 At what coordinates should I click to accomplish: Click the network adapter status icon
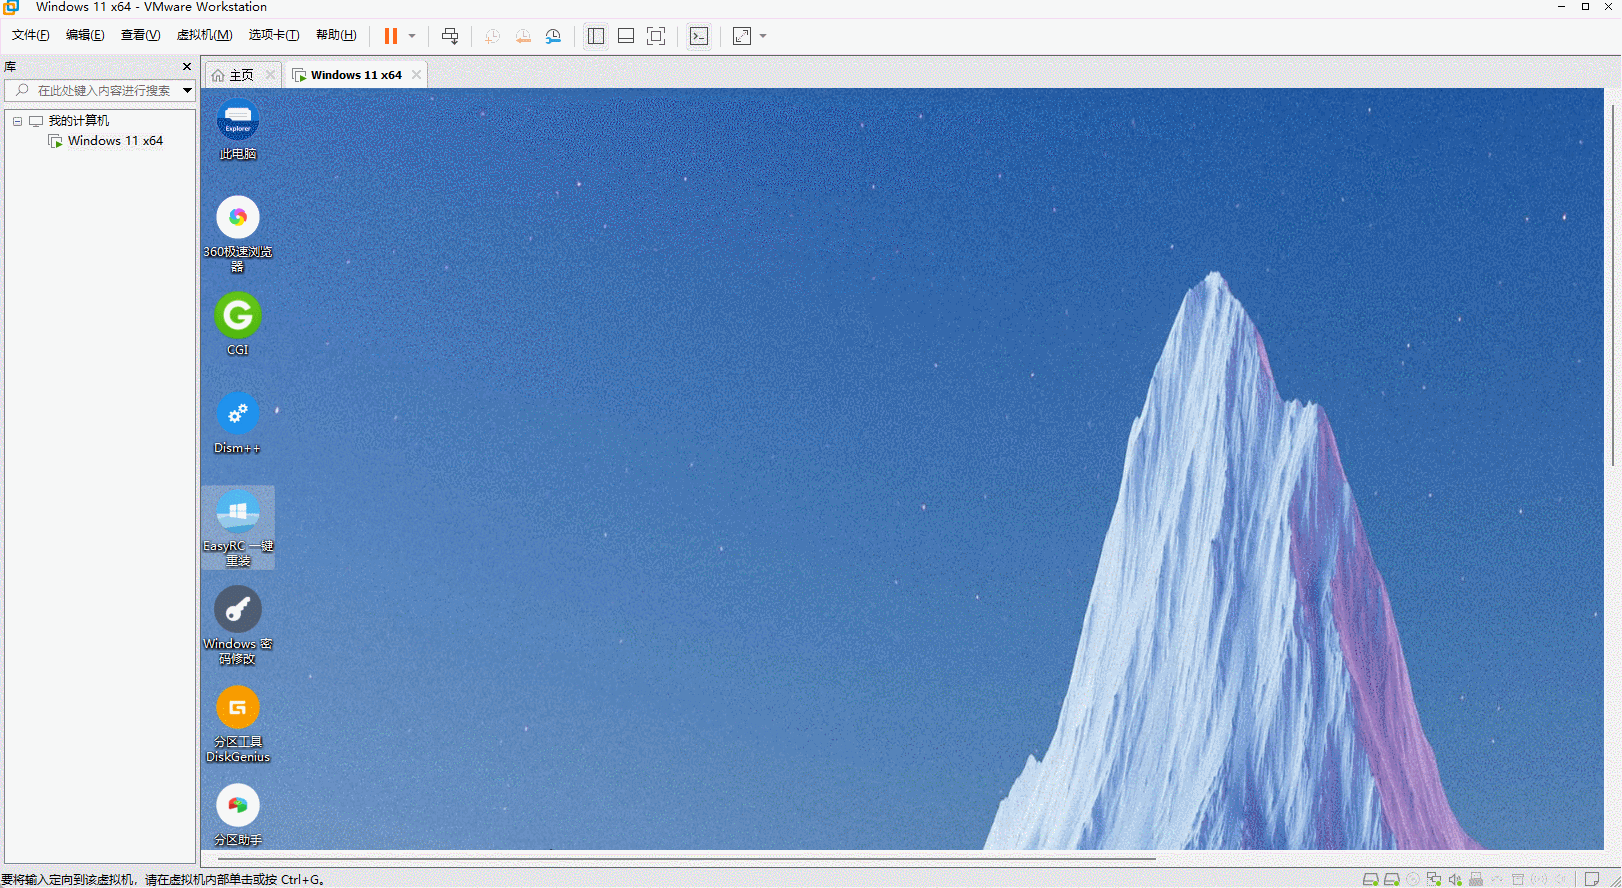coord(1434,879)
